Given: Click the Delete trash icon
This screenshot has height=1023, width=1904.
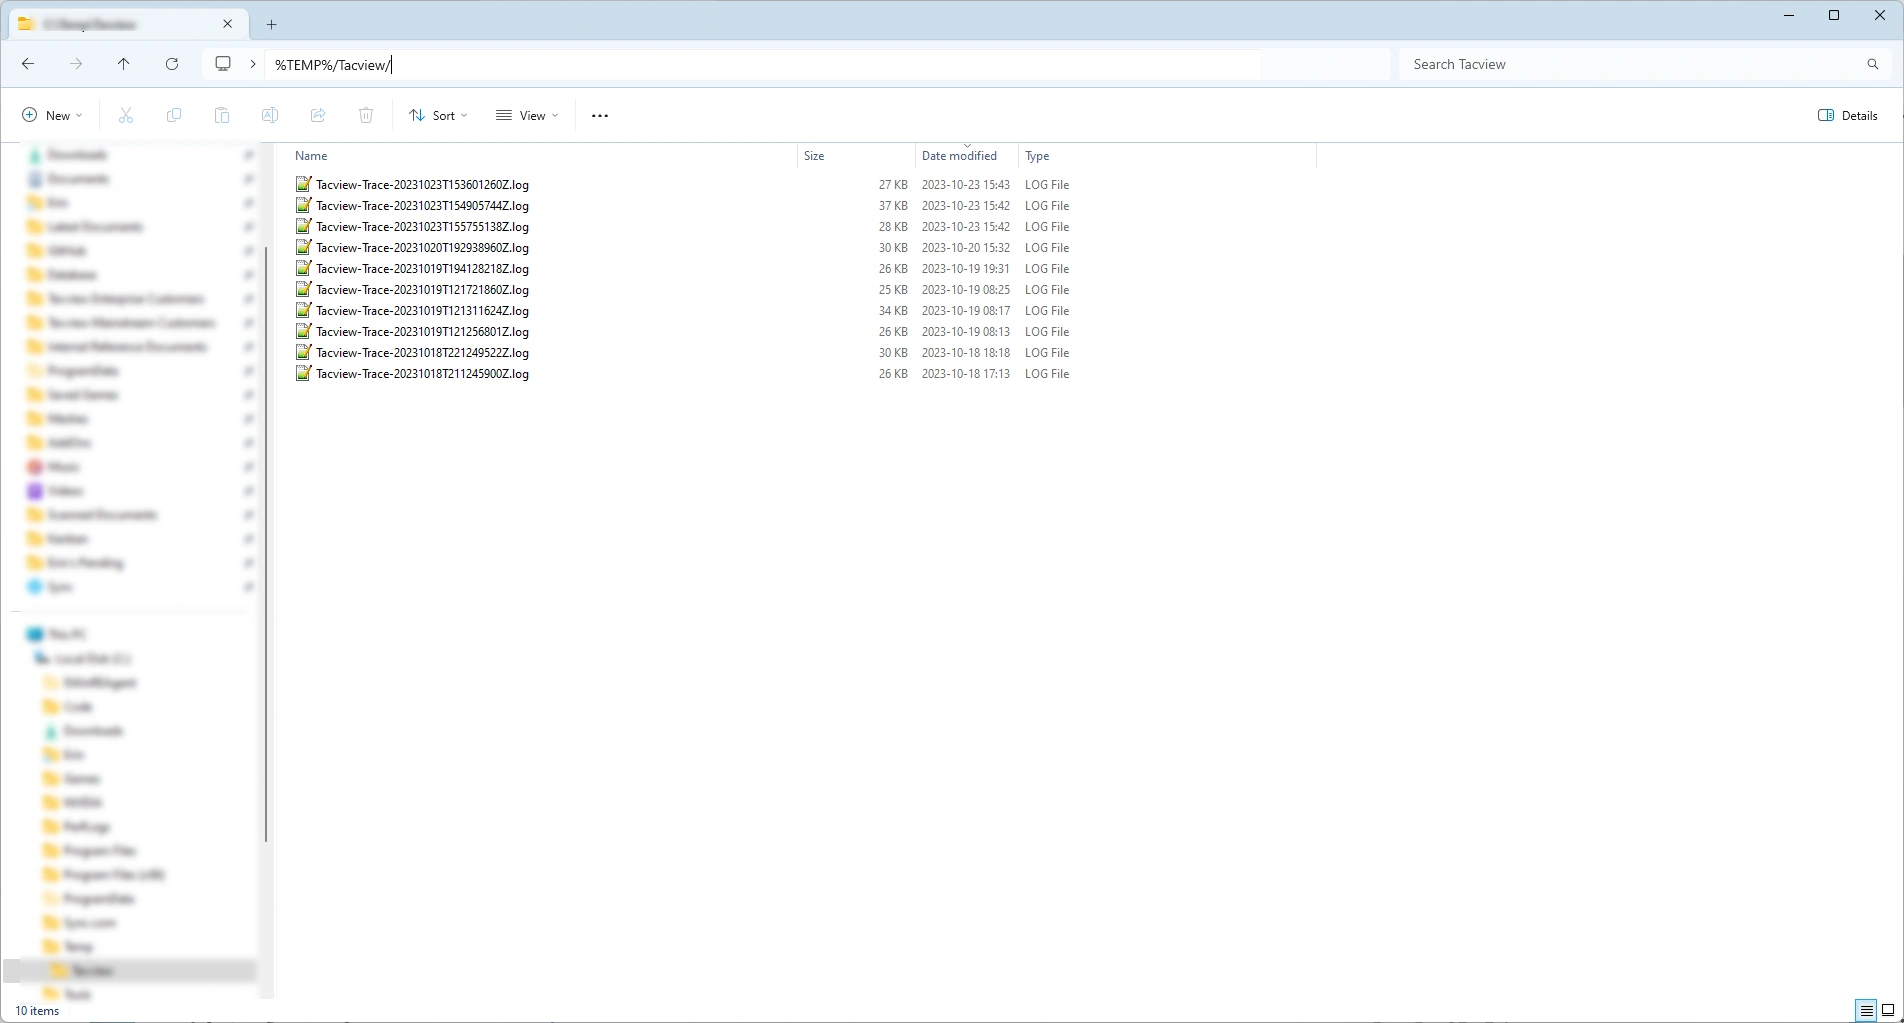Looking at the screenshot, I should (366, 115).
